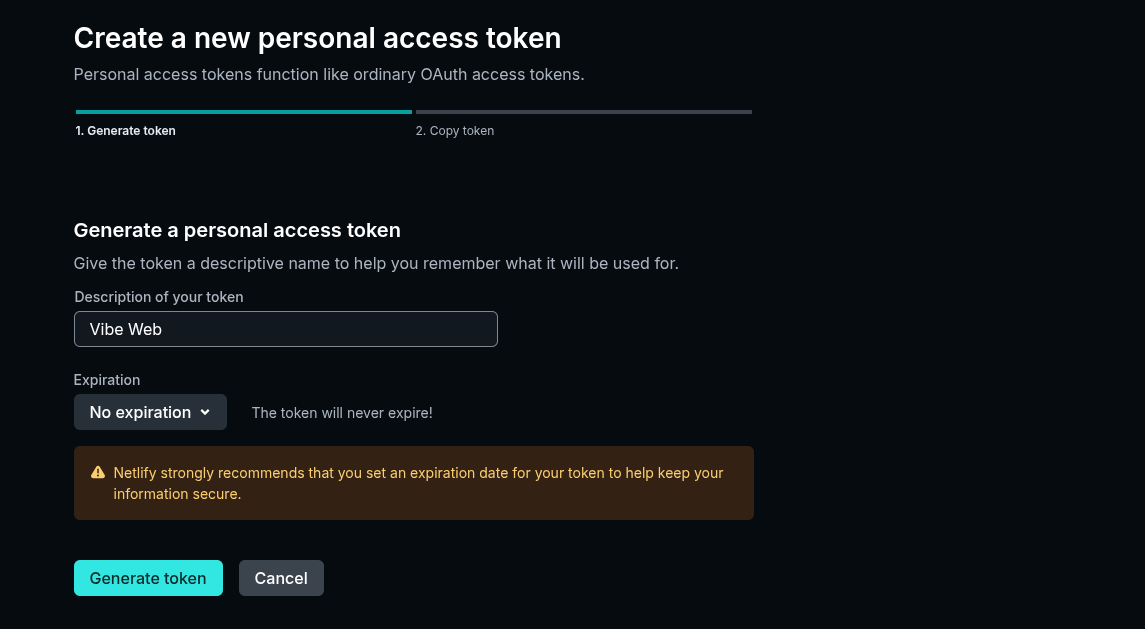Click the 'Give the token a descriptive name' hint
Viewport: 1145px width, 629px height.
click(376, 264)
